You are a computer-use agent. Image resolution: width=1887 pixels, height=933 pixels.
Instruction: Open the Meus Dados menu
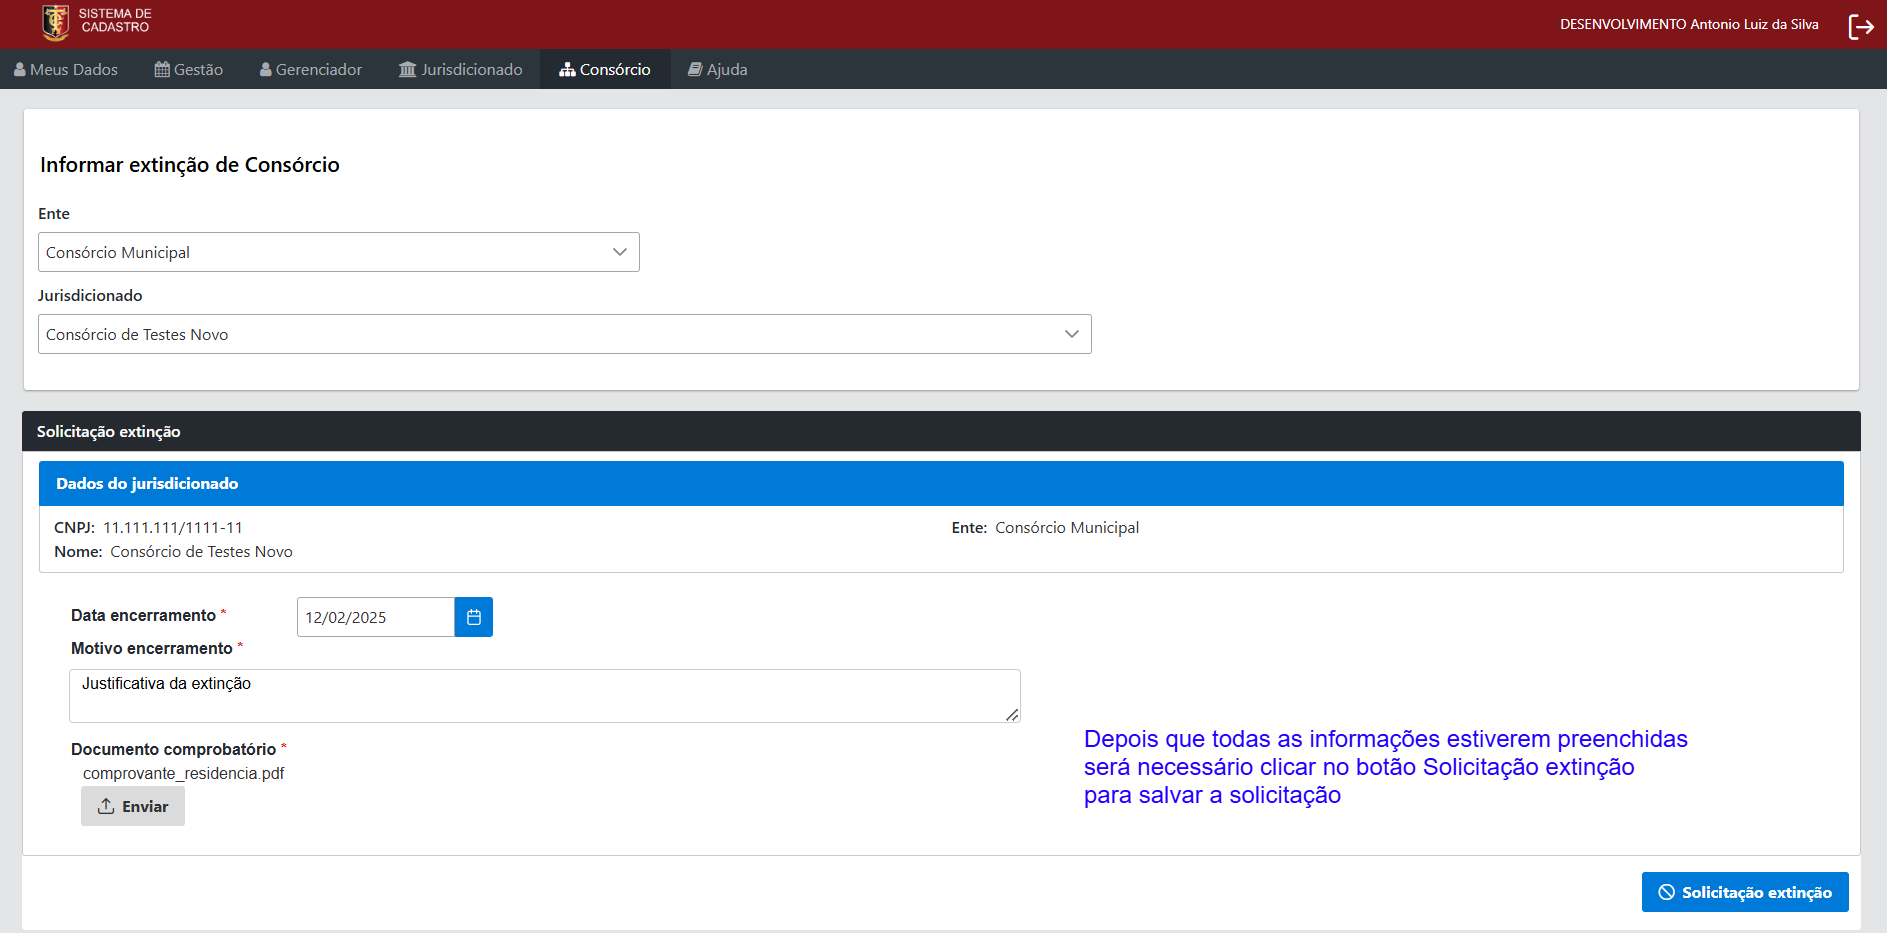66,69
